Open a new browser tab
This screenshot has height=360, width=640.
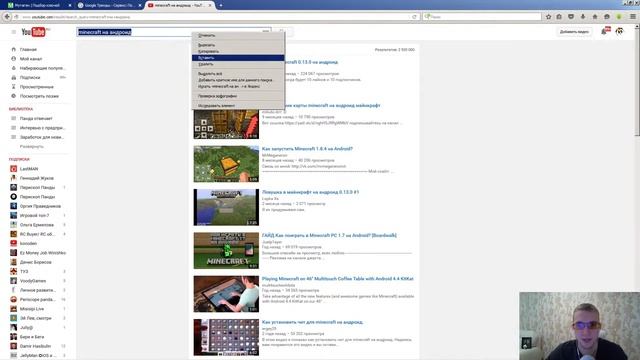coord(221,5)
